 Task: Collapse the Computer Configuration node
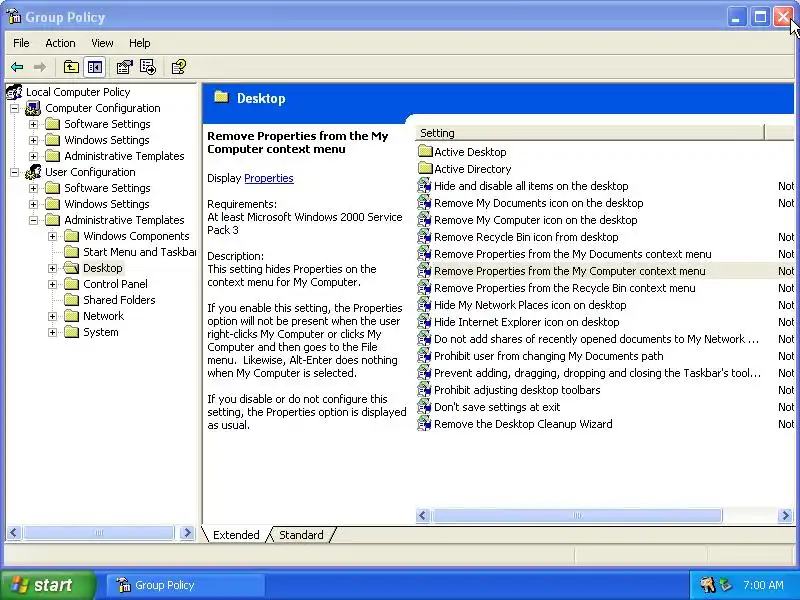(14, 108)
